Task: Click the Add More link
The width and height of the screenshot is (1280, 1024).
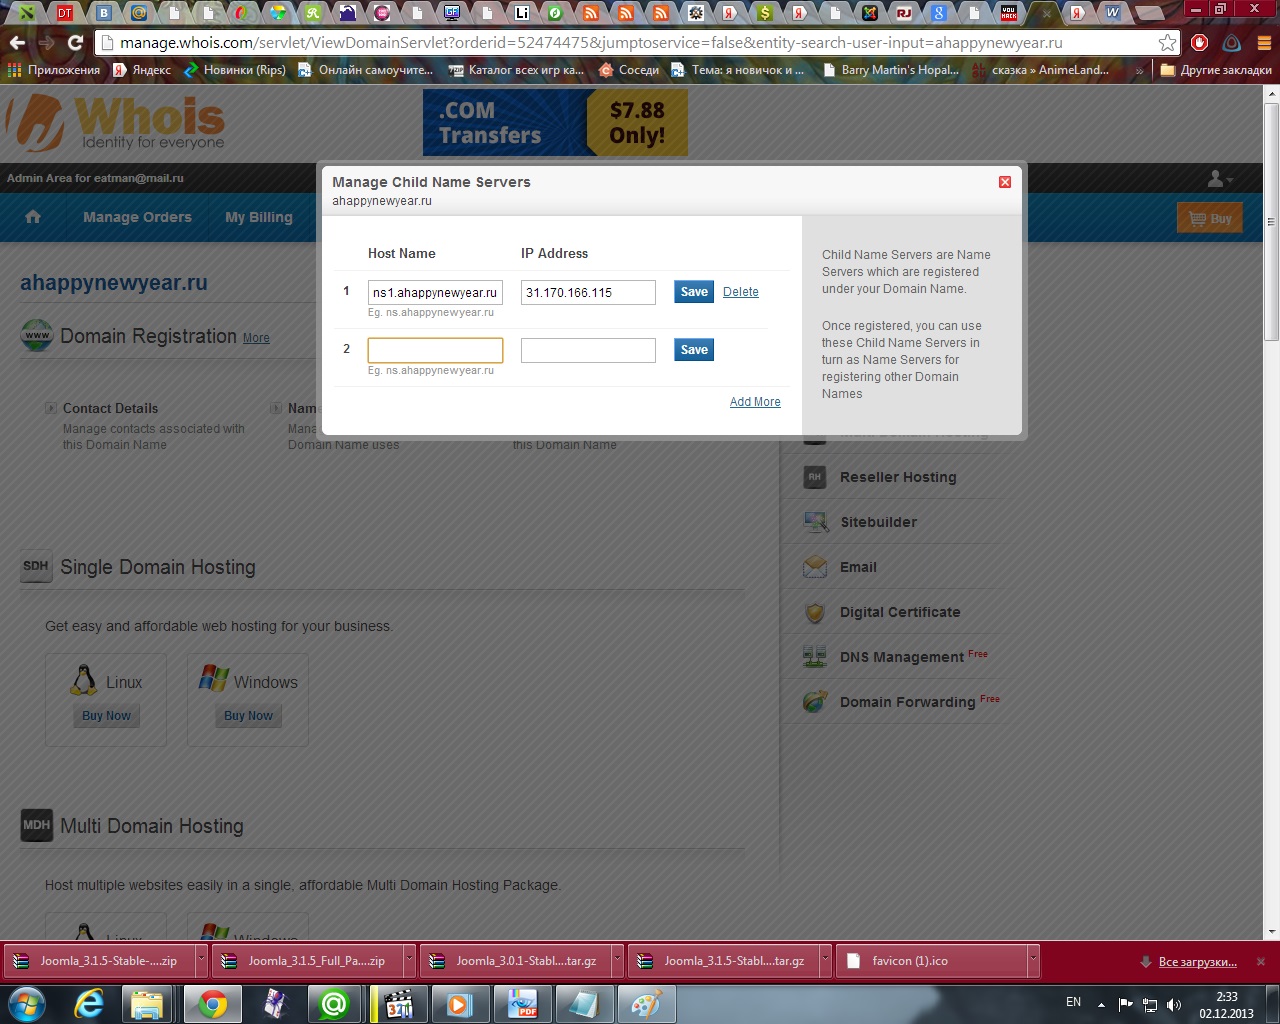Action: 755,402
